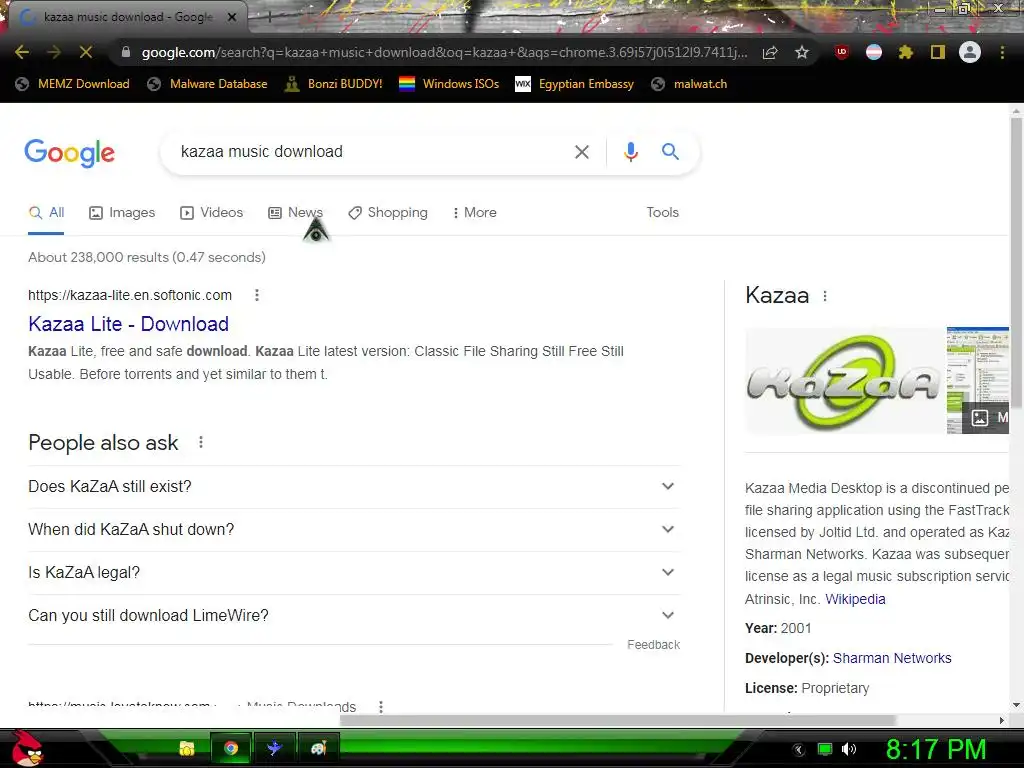Open the Bonzi BUDDY! bookmark
Image resolution: width=1024 pixels, height=768 pixels.
coord(334,84)
